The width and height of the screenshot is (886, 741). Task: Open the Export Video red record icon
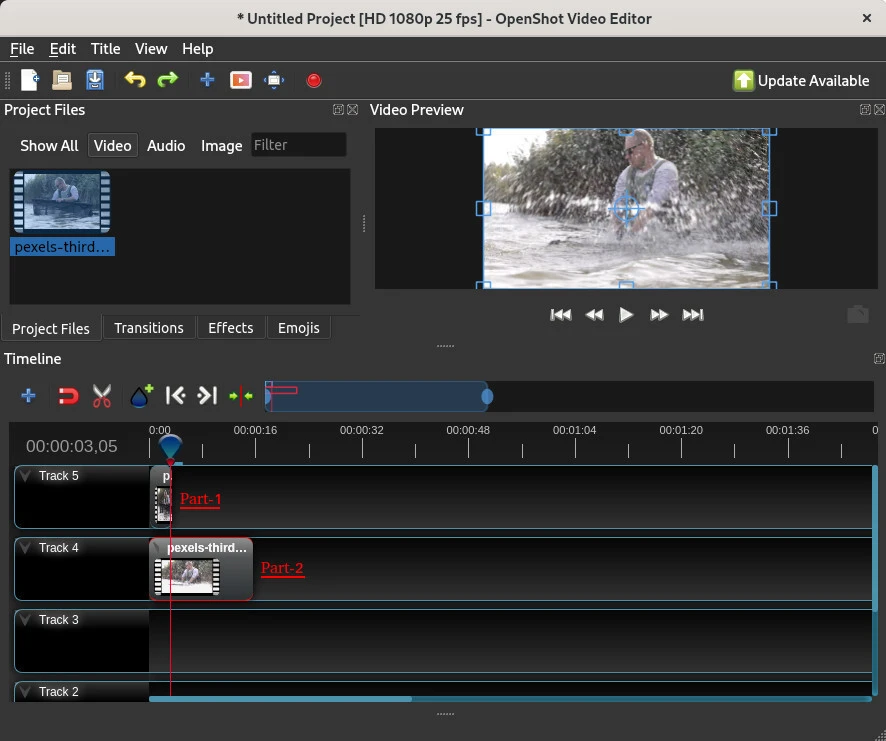(x=313, y=80)
